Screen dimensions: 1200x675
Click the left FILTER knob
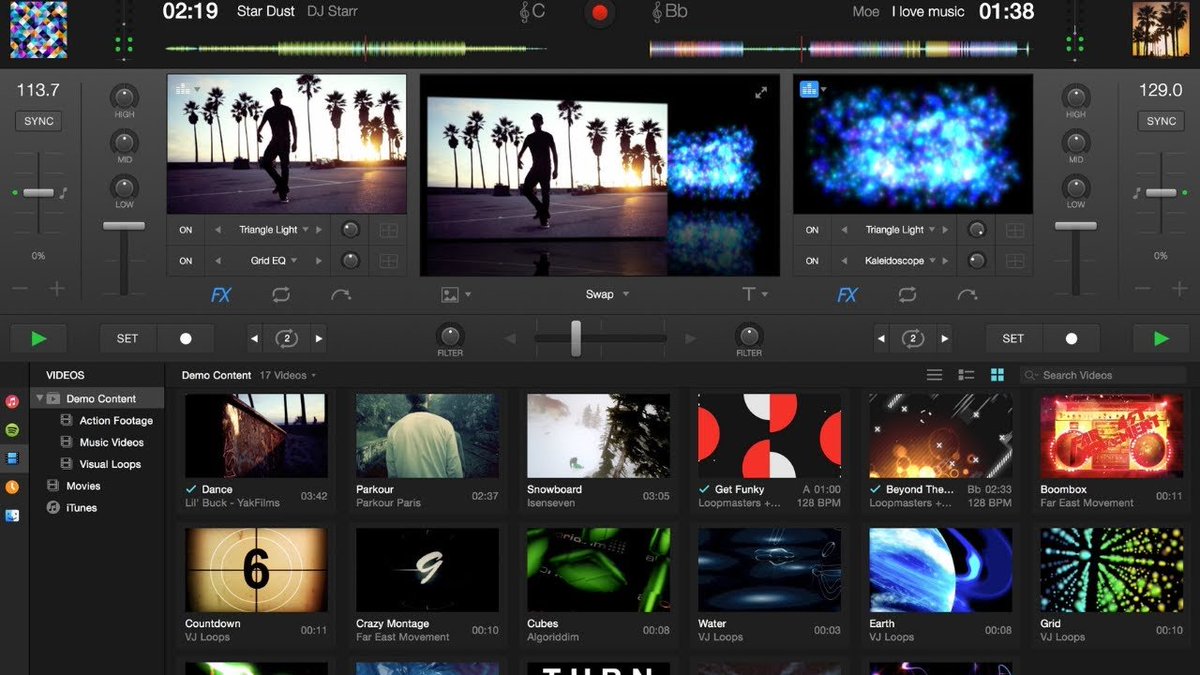click(450, 335)
